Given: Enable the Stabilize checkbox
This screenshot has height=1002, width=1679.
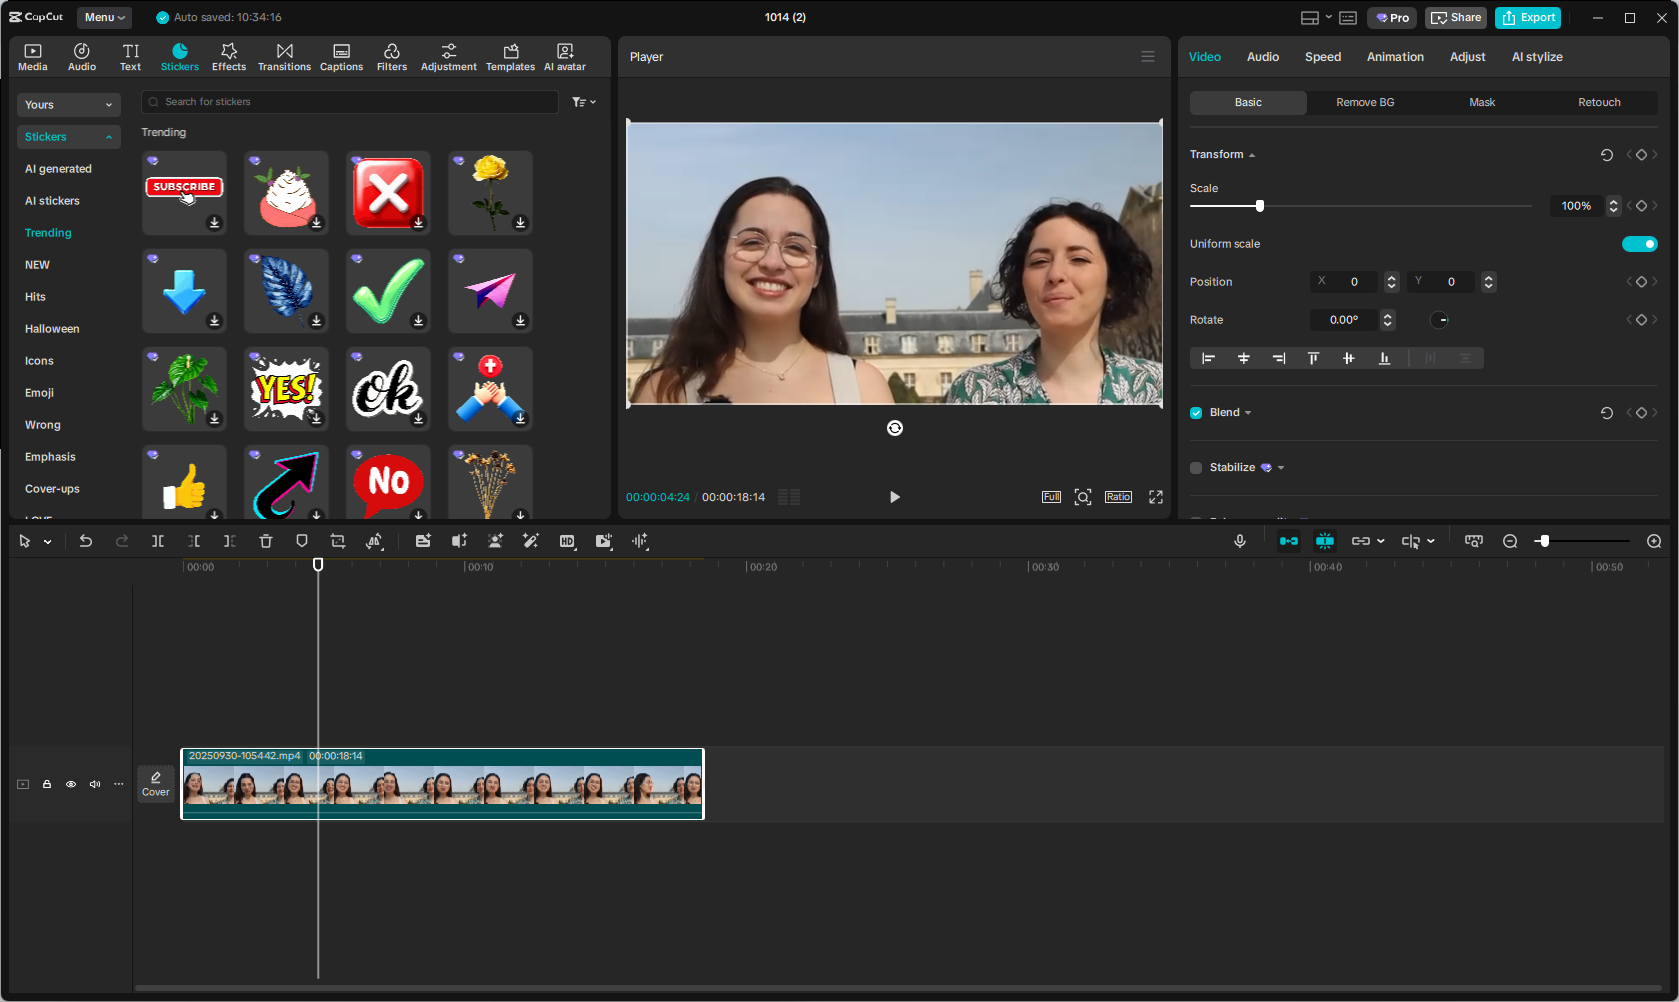Looking at the screenshot, I should coord(1196,468).
